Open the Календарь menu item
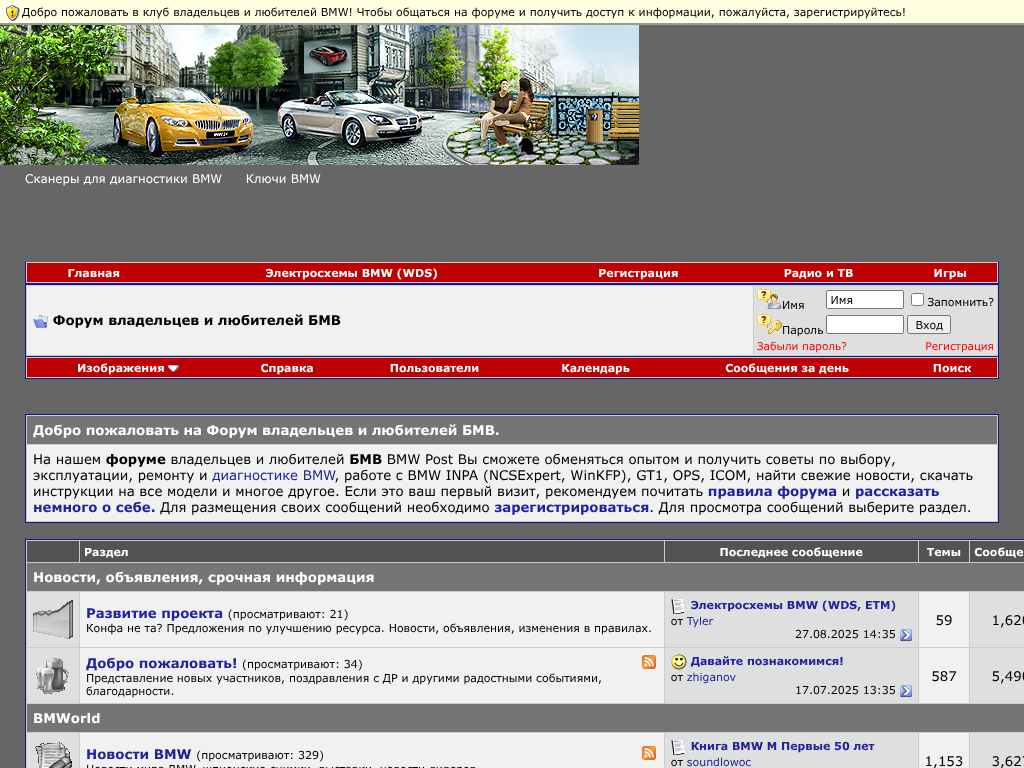 pos(595,368)
